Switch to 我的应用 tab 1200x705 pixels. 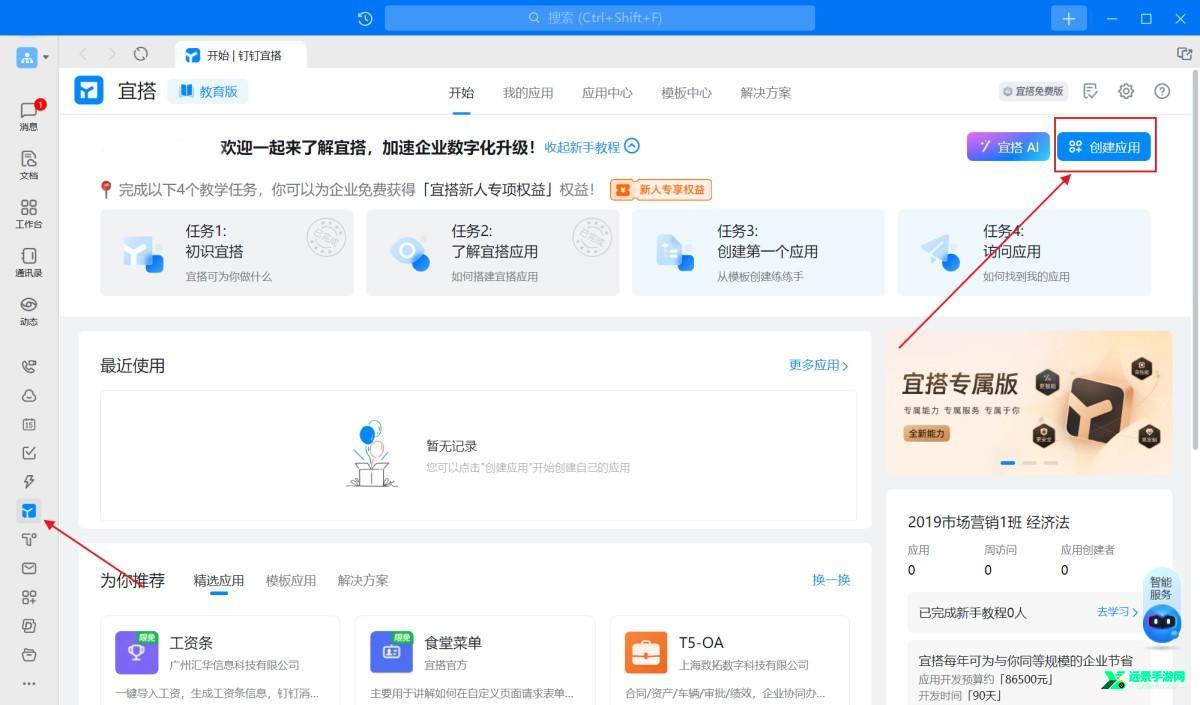[528, 93]
